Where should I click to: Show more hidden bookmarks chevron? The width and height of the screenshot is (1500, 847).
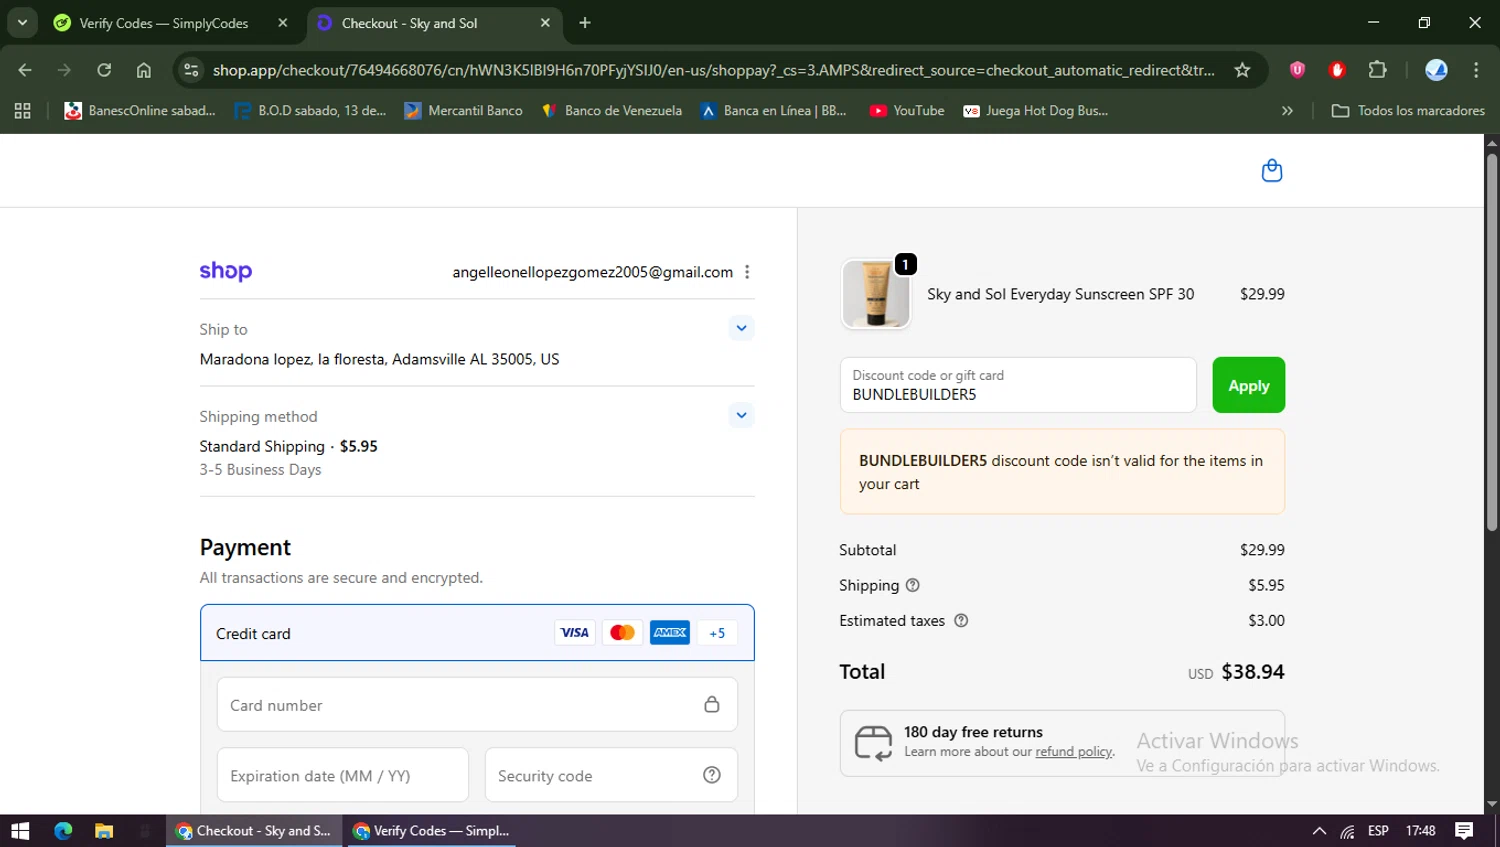1287,111
